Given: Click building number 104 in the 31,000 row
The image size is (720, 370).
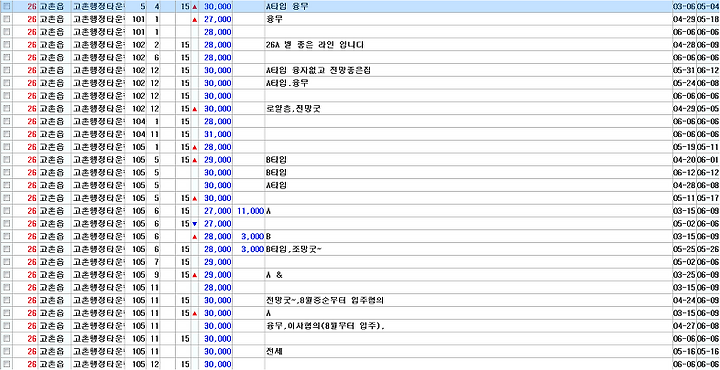Looking at the screenshot, I should (x=138, y=135).
